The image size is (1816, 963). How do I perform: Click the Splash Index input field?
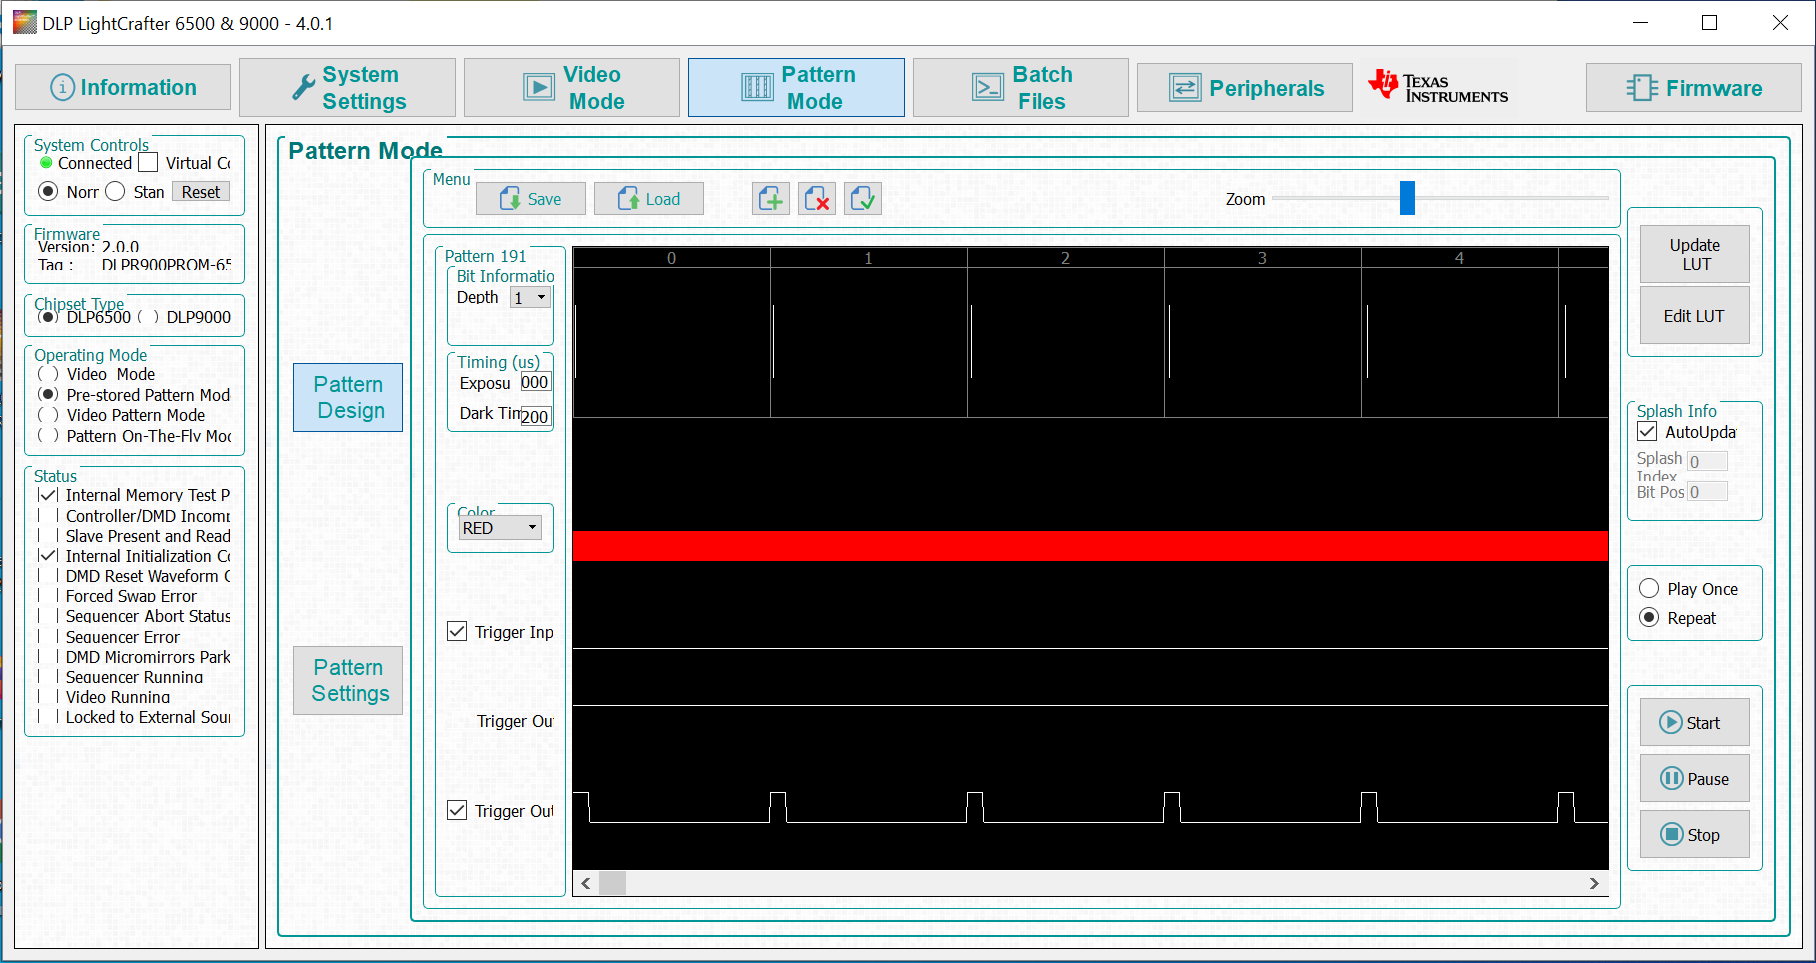pyautogui.click(x=1707, y=461)
